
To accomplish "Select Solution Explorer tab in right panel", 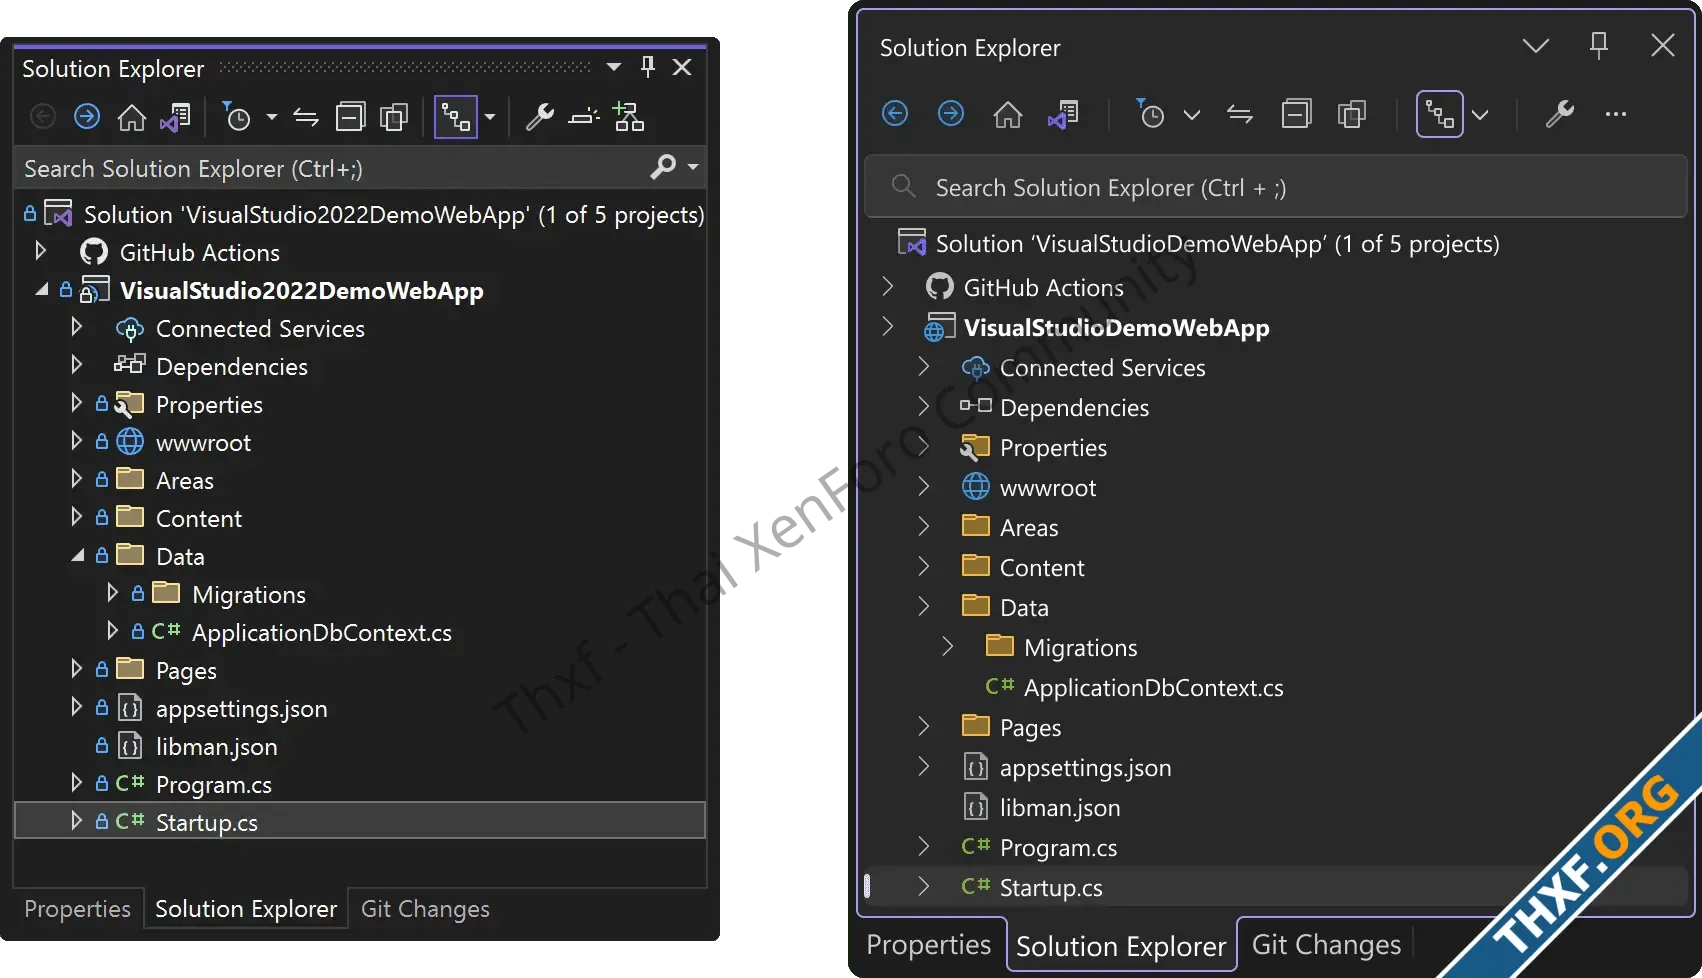I will pos(1121,946).
